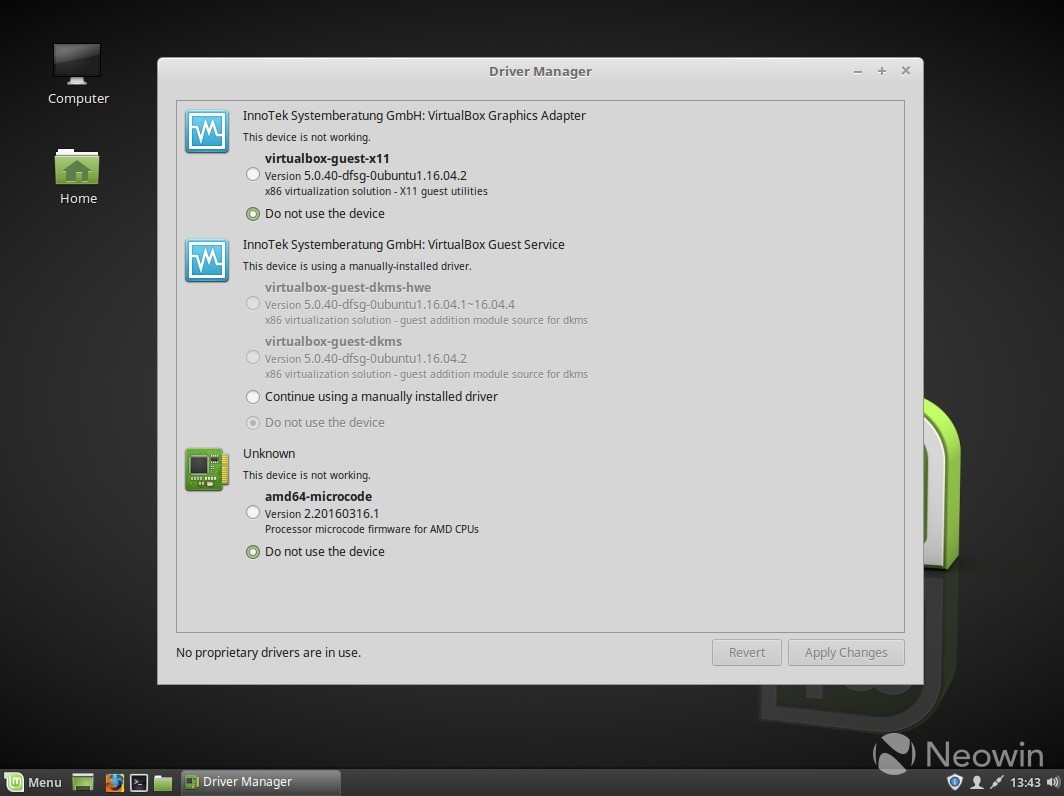Minimize the Driver Manager window
Viewport: 1064px width, 796px height.
pyautogui.click(x=858, y=71)
